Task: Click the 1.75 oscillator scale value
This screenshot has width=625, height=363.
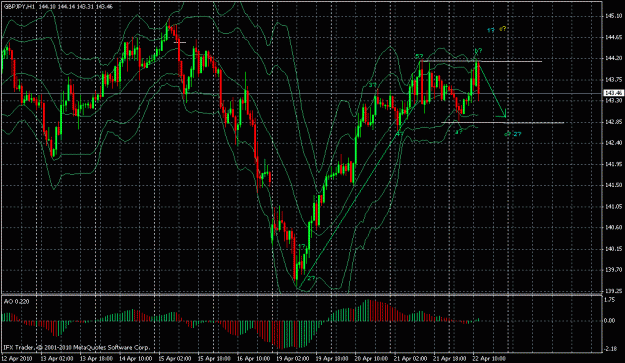Action: pyautogui.click(x=610, y=300)
